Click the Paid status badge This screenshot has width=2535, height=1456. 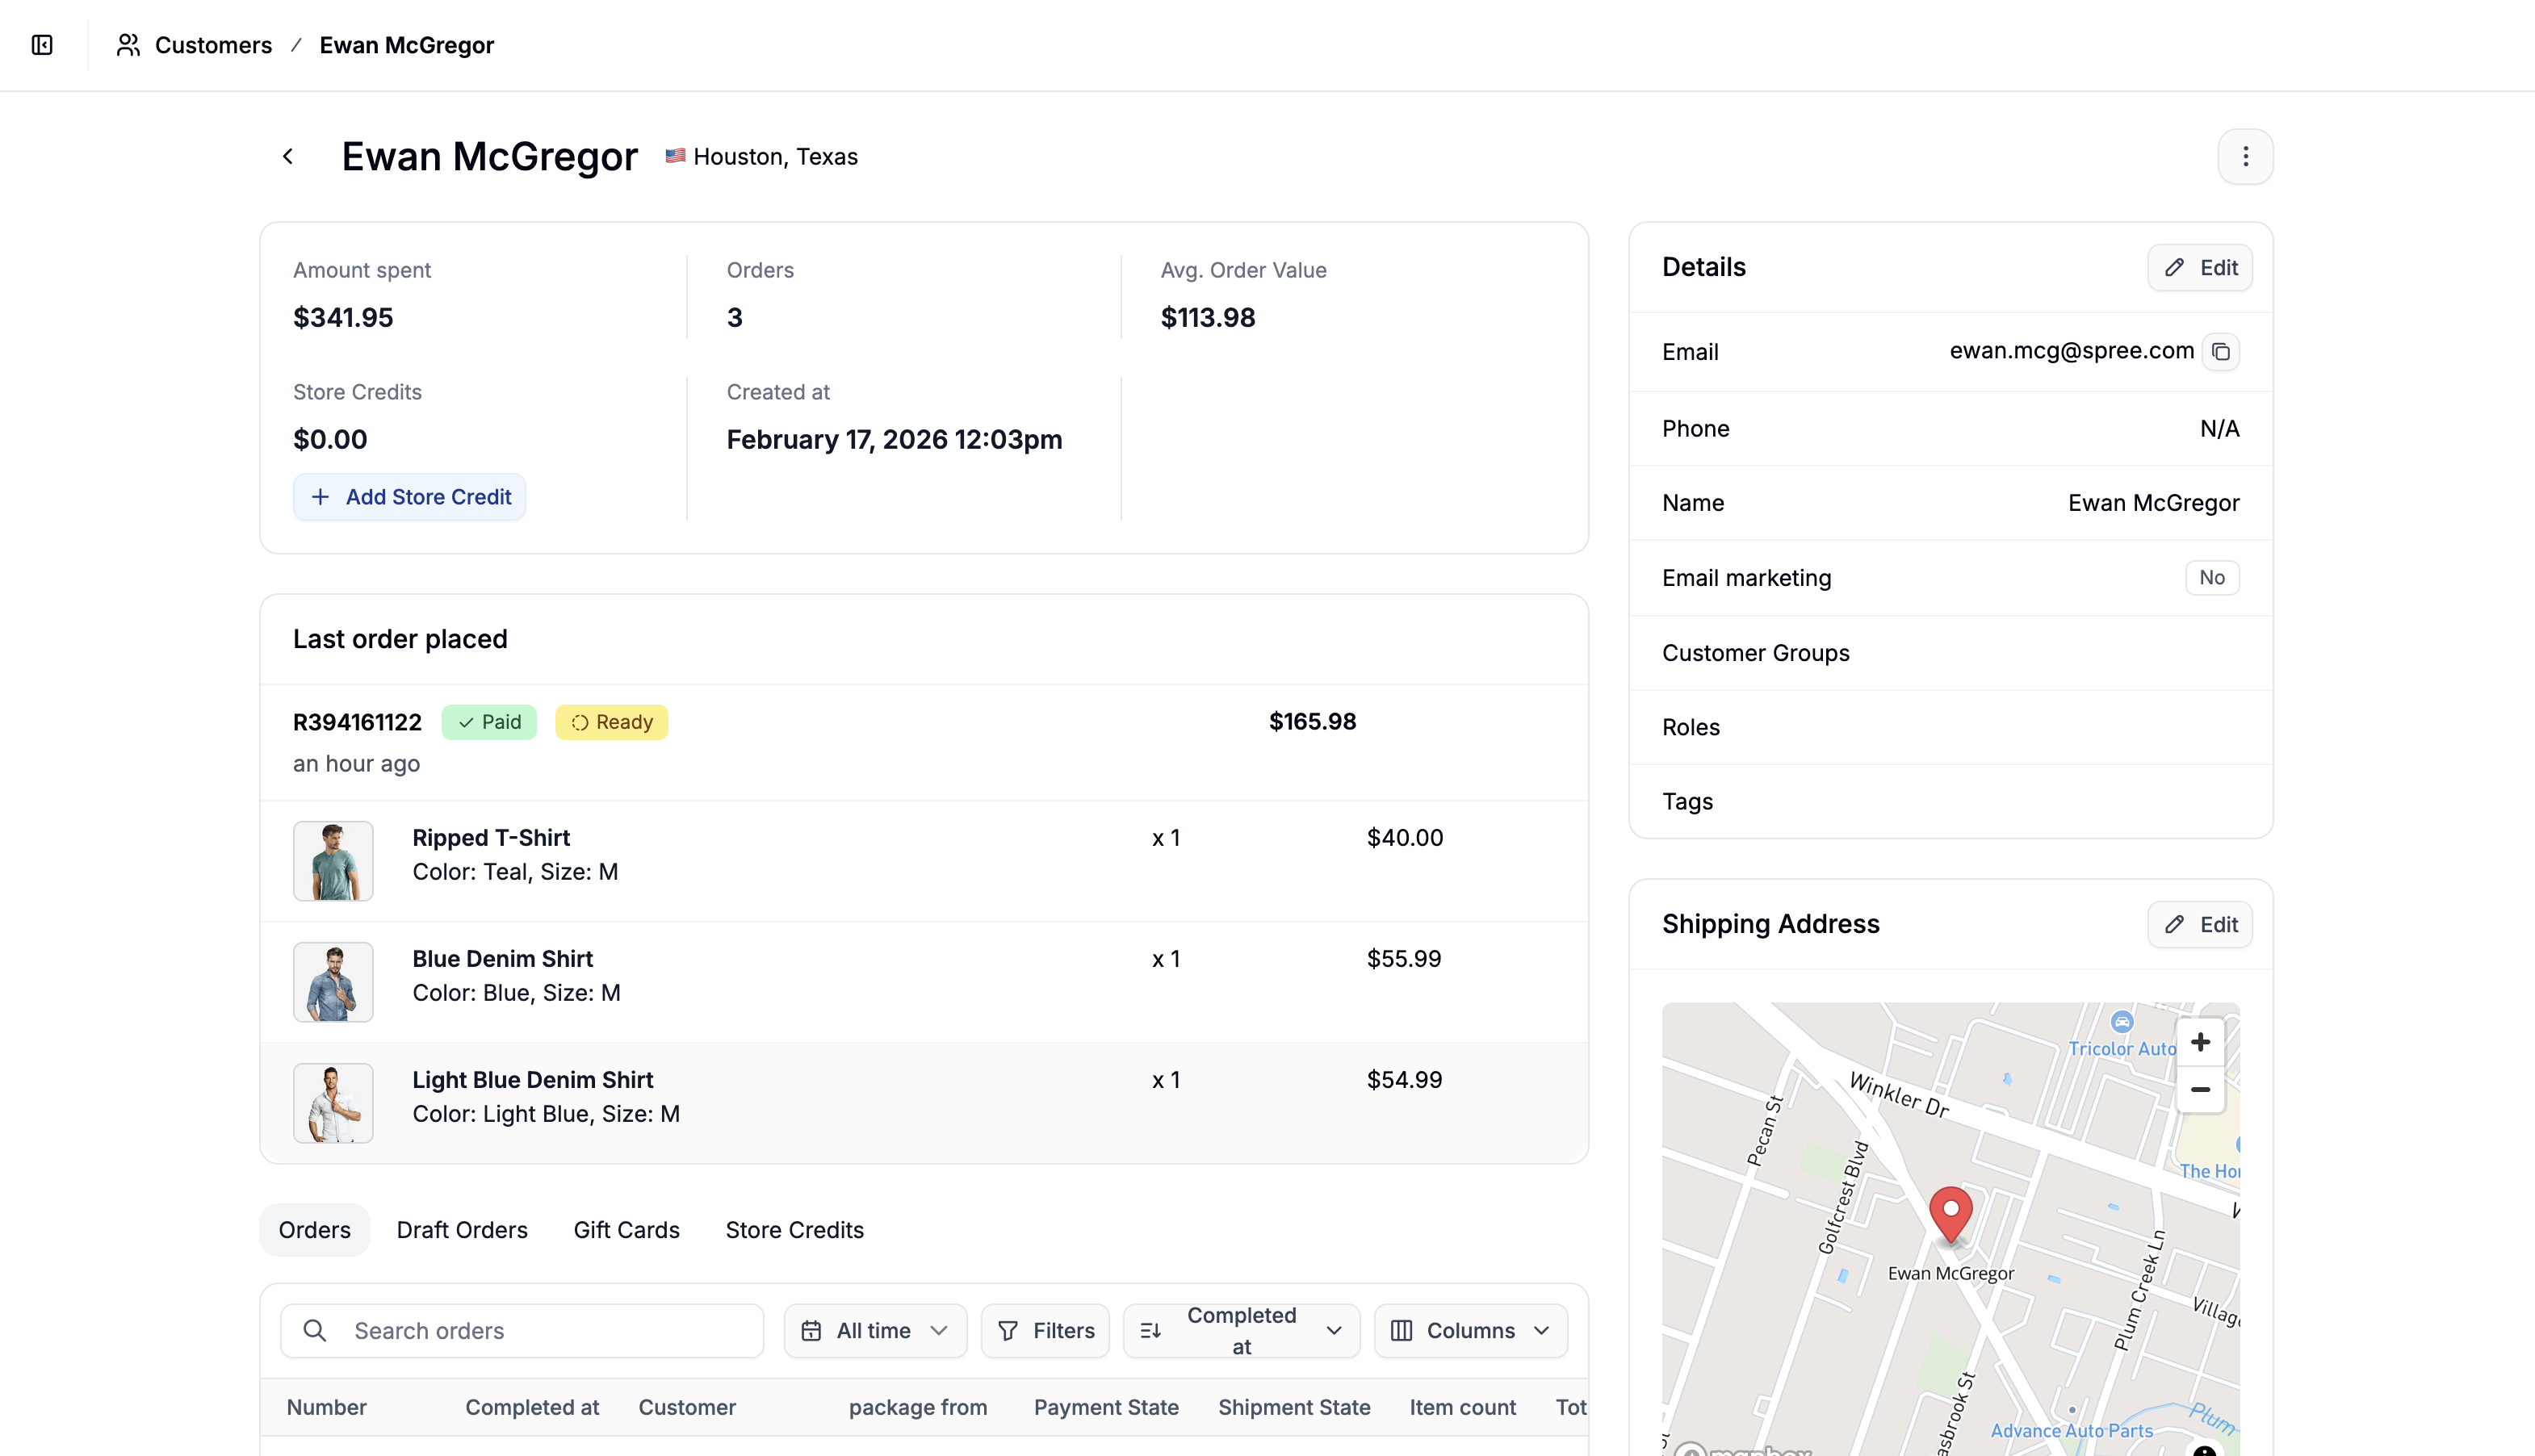pyautogui.click(x=489, y=722)
